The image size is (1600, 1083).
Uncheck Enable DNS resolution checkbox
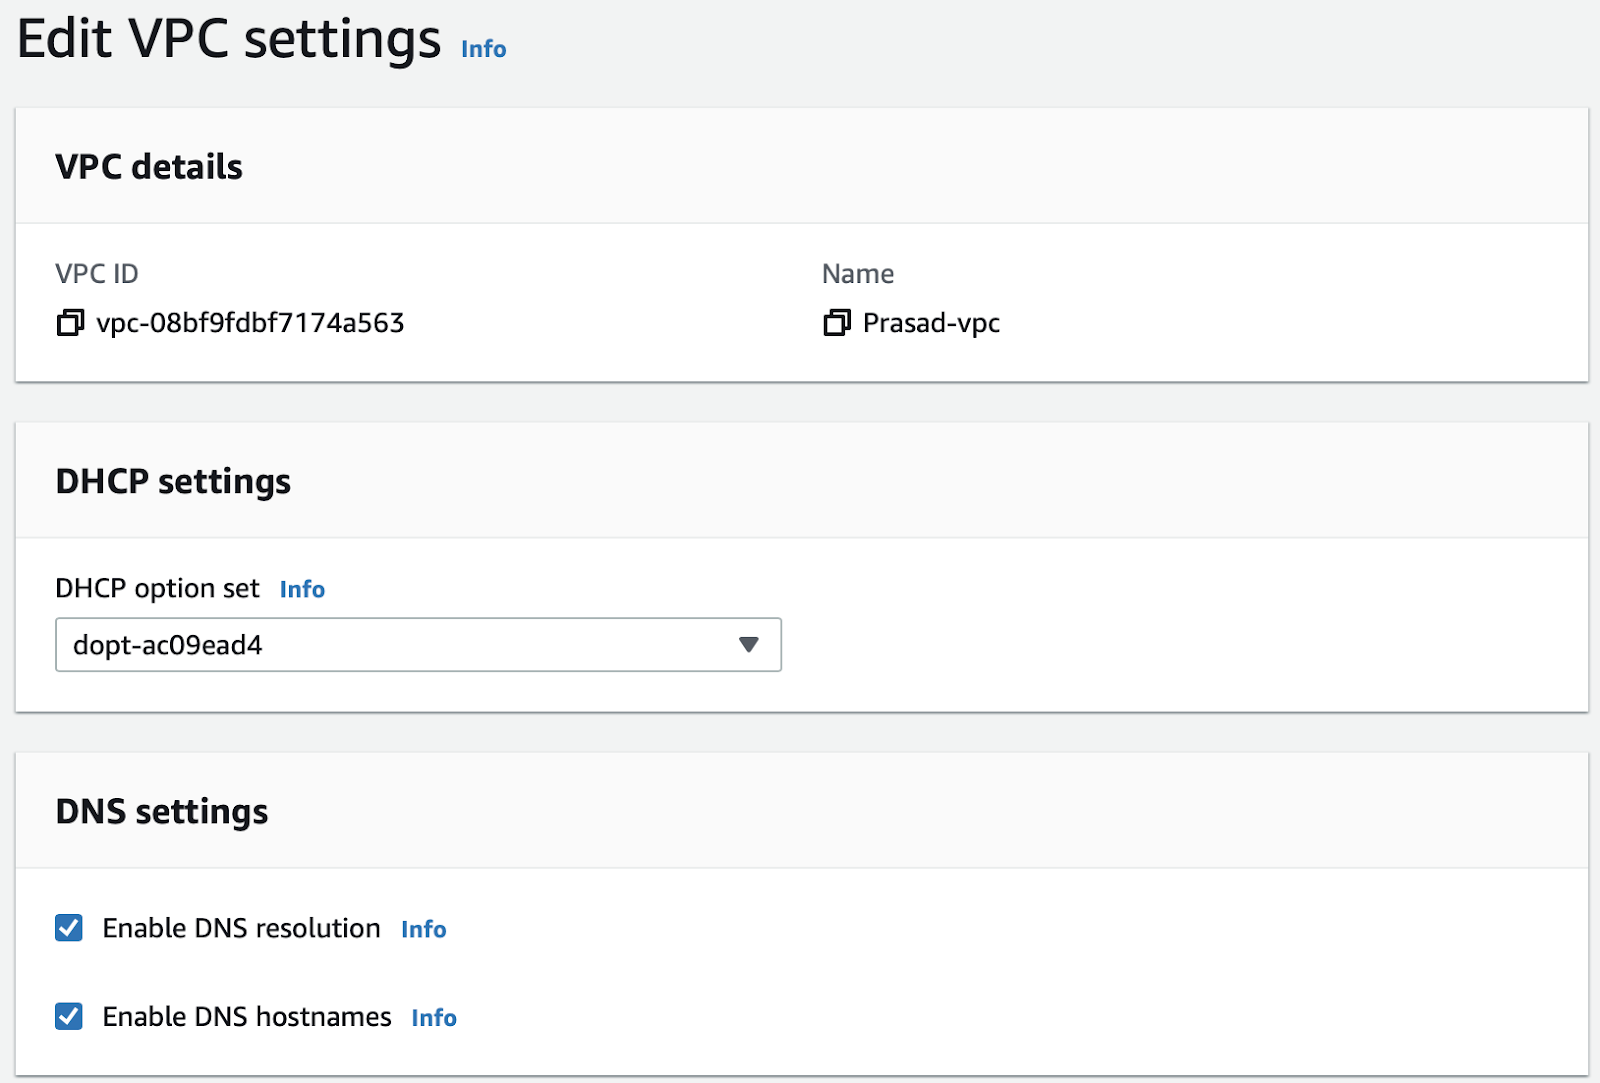coord(69,928)
